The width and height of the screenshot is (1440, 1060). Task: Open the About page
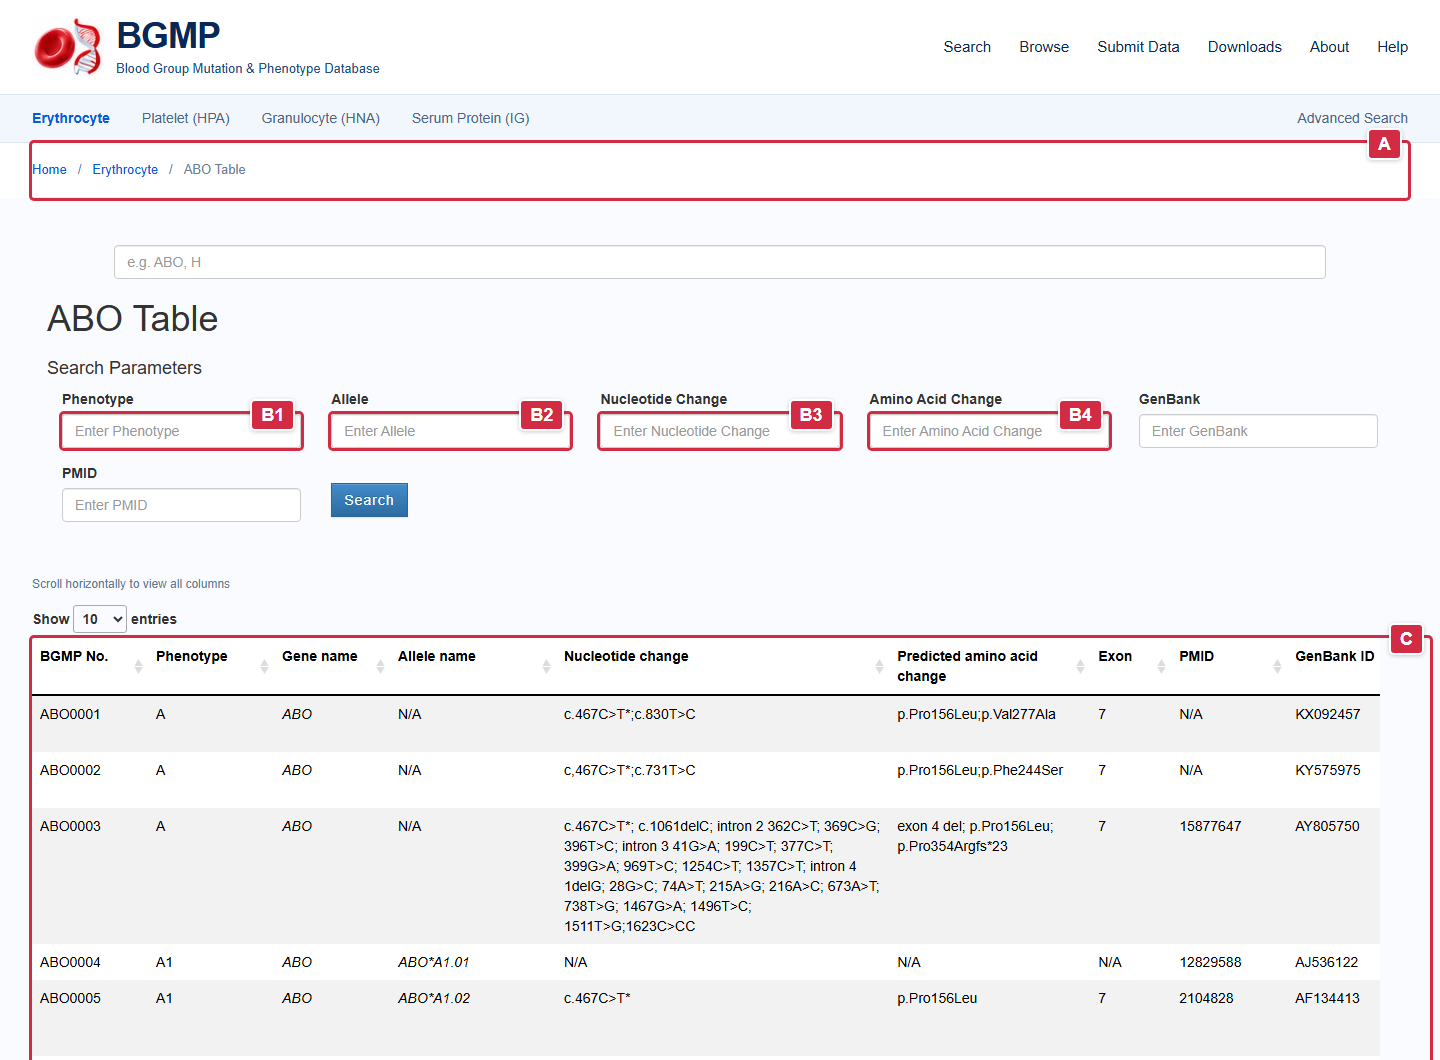tap(1329, 47)
